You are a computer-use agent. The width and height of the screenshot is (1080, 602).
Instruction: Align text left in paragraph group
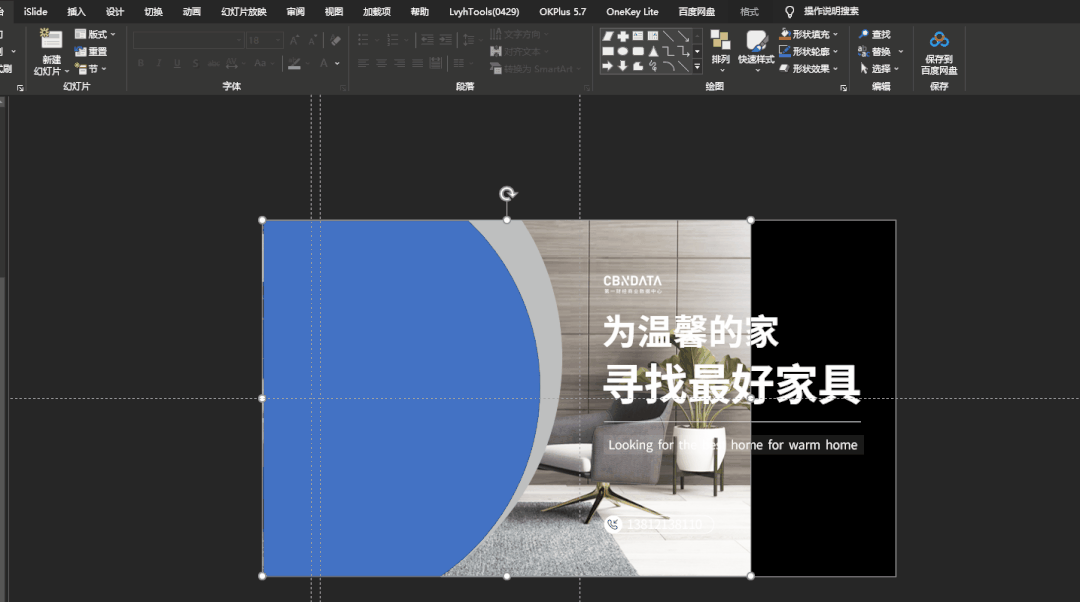click(364, 63)
